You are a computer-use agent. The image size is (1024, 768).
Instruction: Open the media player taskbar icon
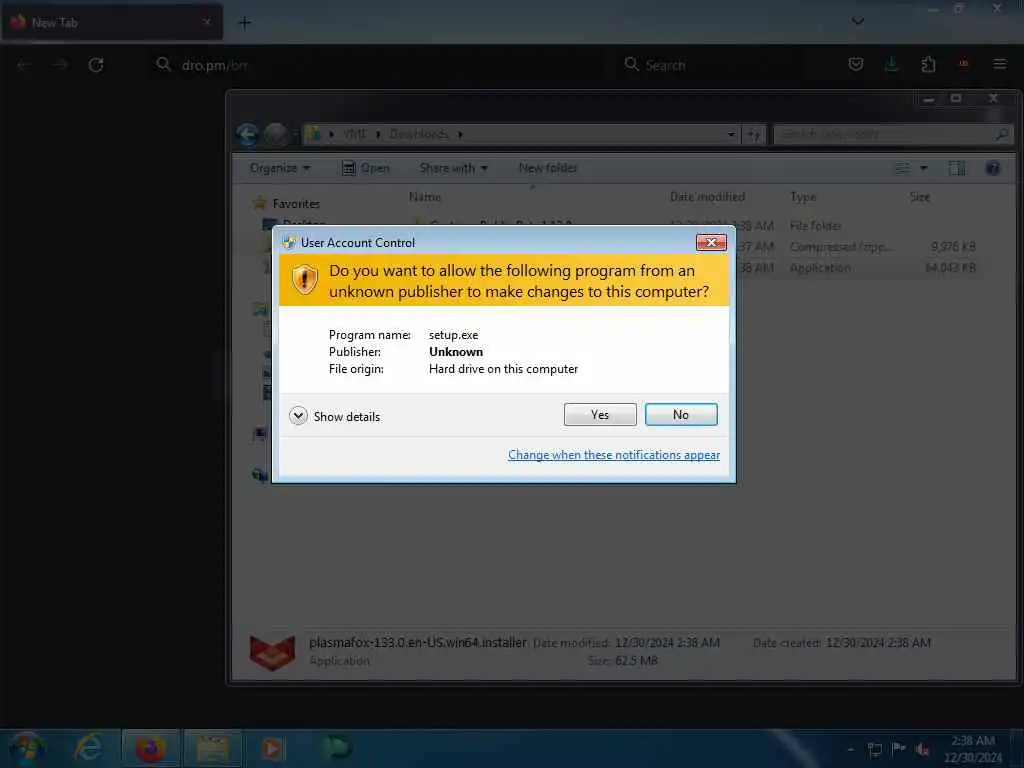click(273, 748)
